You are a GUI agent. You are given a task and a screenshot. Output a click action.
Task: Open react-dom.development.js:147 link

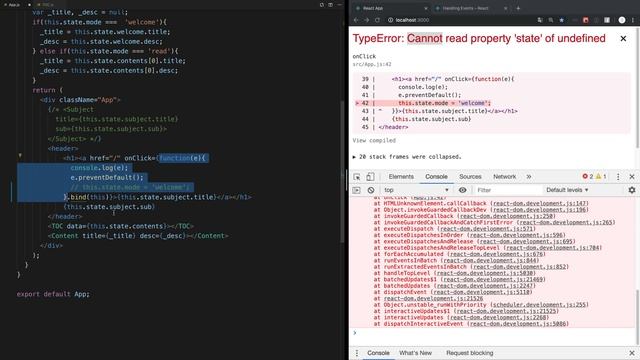coord(540,203)
